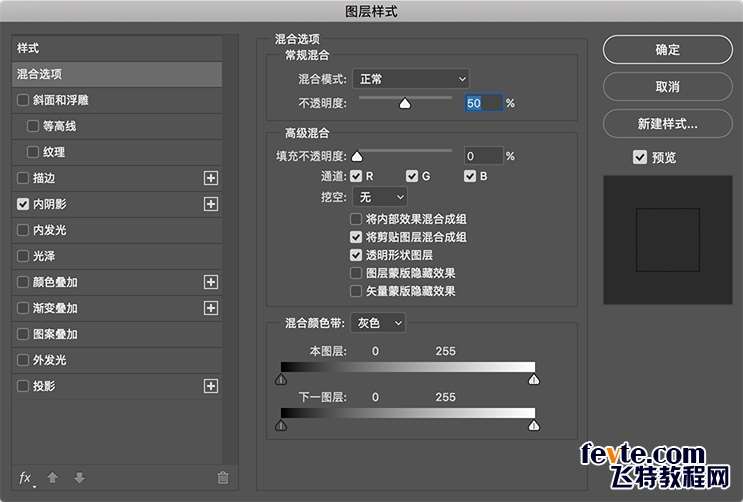Click 下一图层 black point slider
Image resolution: width=743 pixels, height=502 pixels.
281,425
